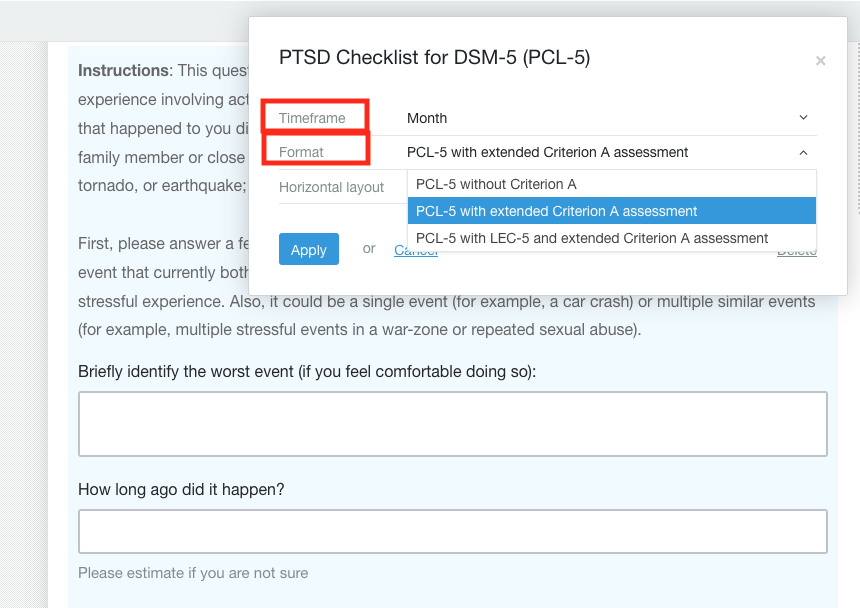Close the PCL-5 dialog with the X

click(820, 60)
